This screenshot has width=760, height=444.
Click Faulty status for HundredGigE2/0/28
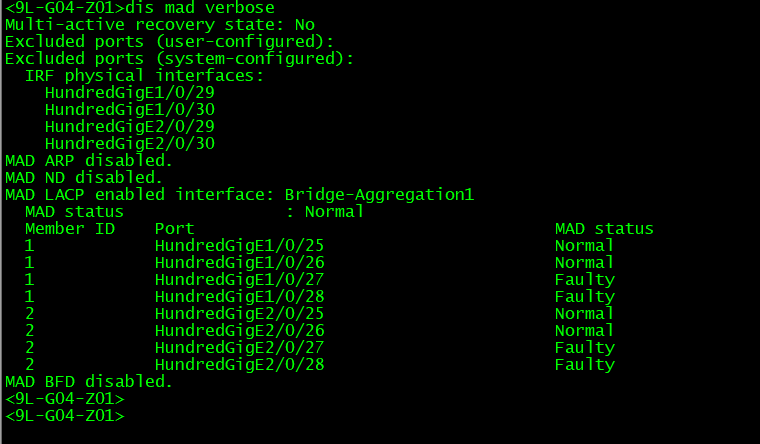(x=584, y=364)
